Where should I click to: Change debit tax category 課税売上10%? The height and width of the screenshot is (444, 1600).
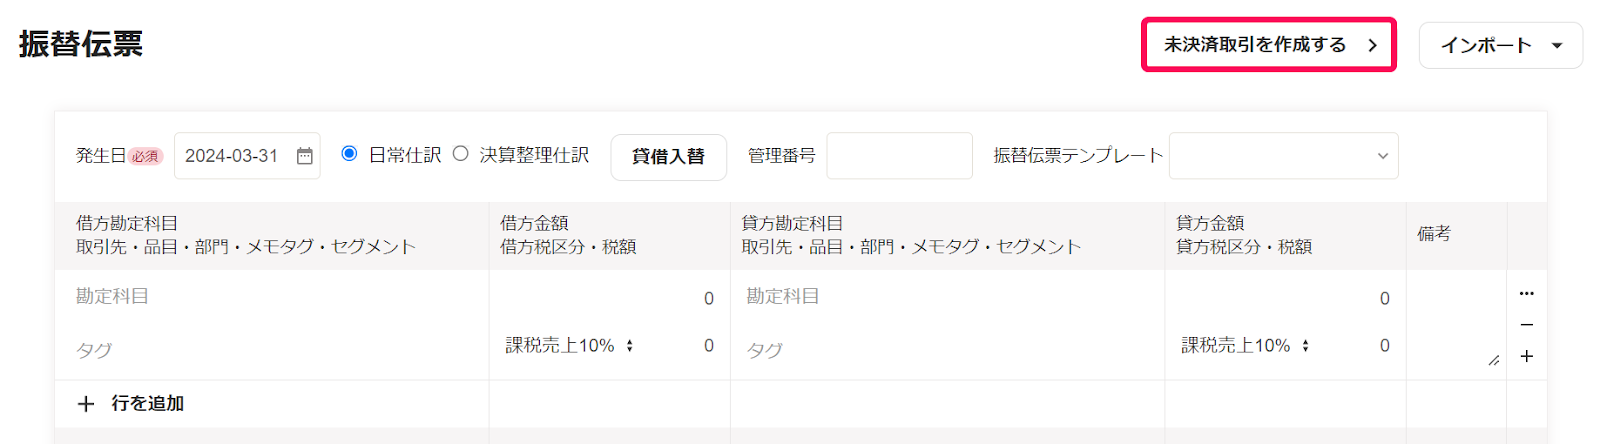tap(570, 346)
